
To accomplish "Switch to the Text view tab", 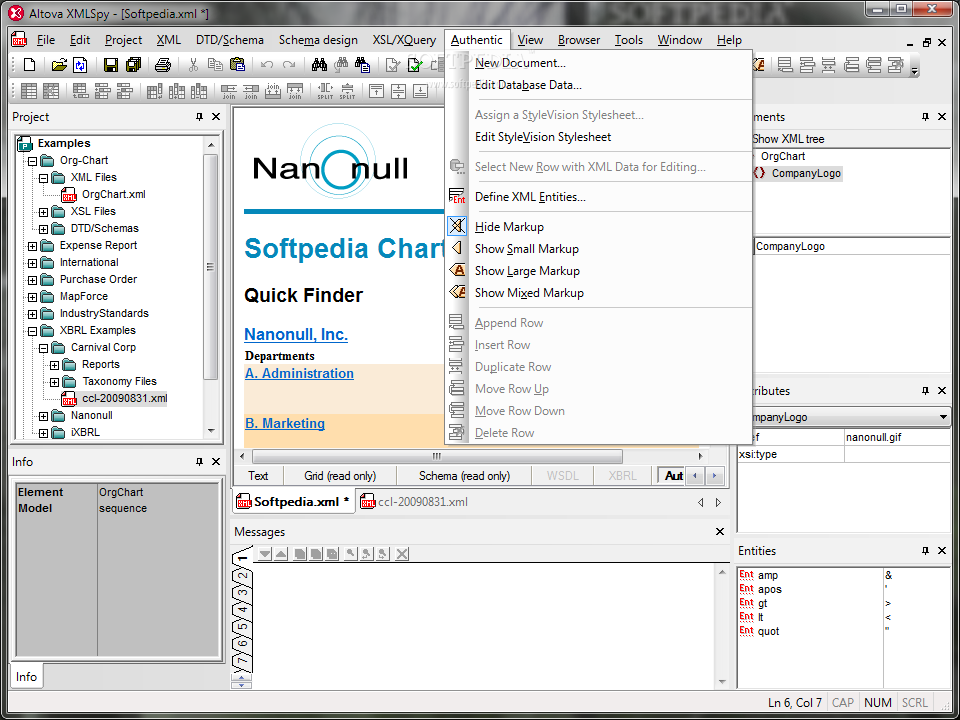I will (258, 476).
